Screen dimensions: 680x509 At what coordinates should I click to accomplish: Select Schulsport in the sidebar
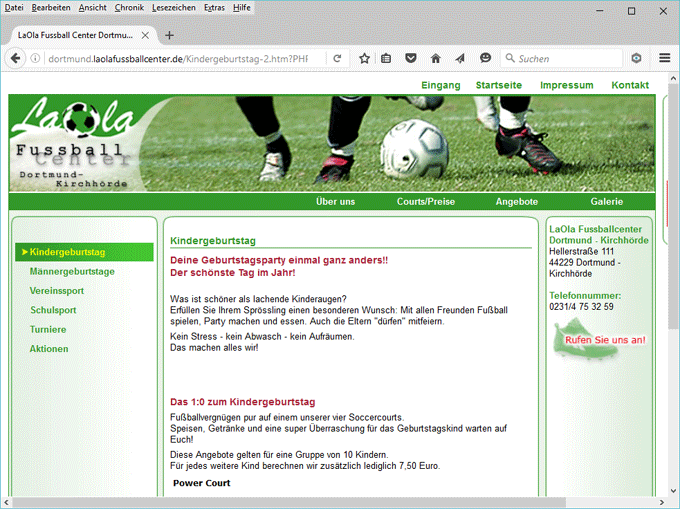(53, 310)
